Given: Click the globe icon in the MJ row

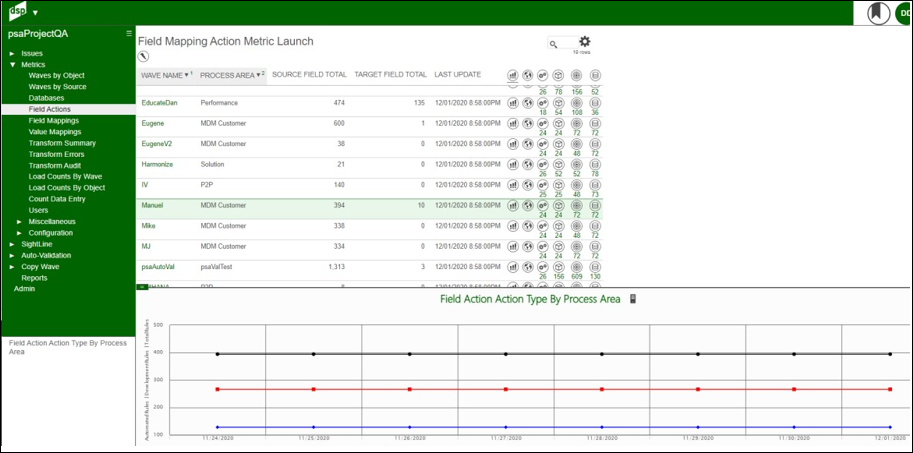Looking at the screenshot, I should pyautogui.click(x=528, y=247).
